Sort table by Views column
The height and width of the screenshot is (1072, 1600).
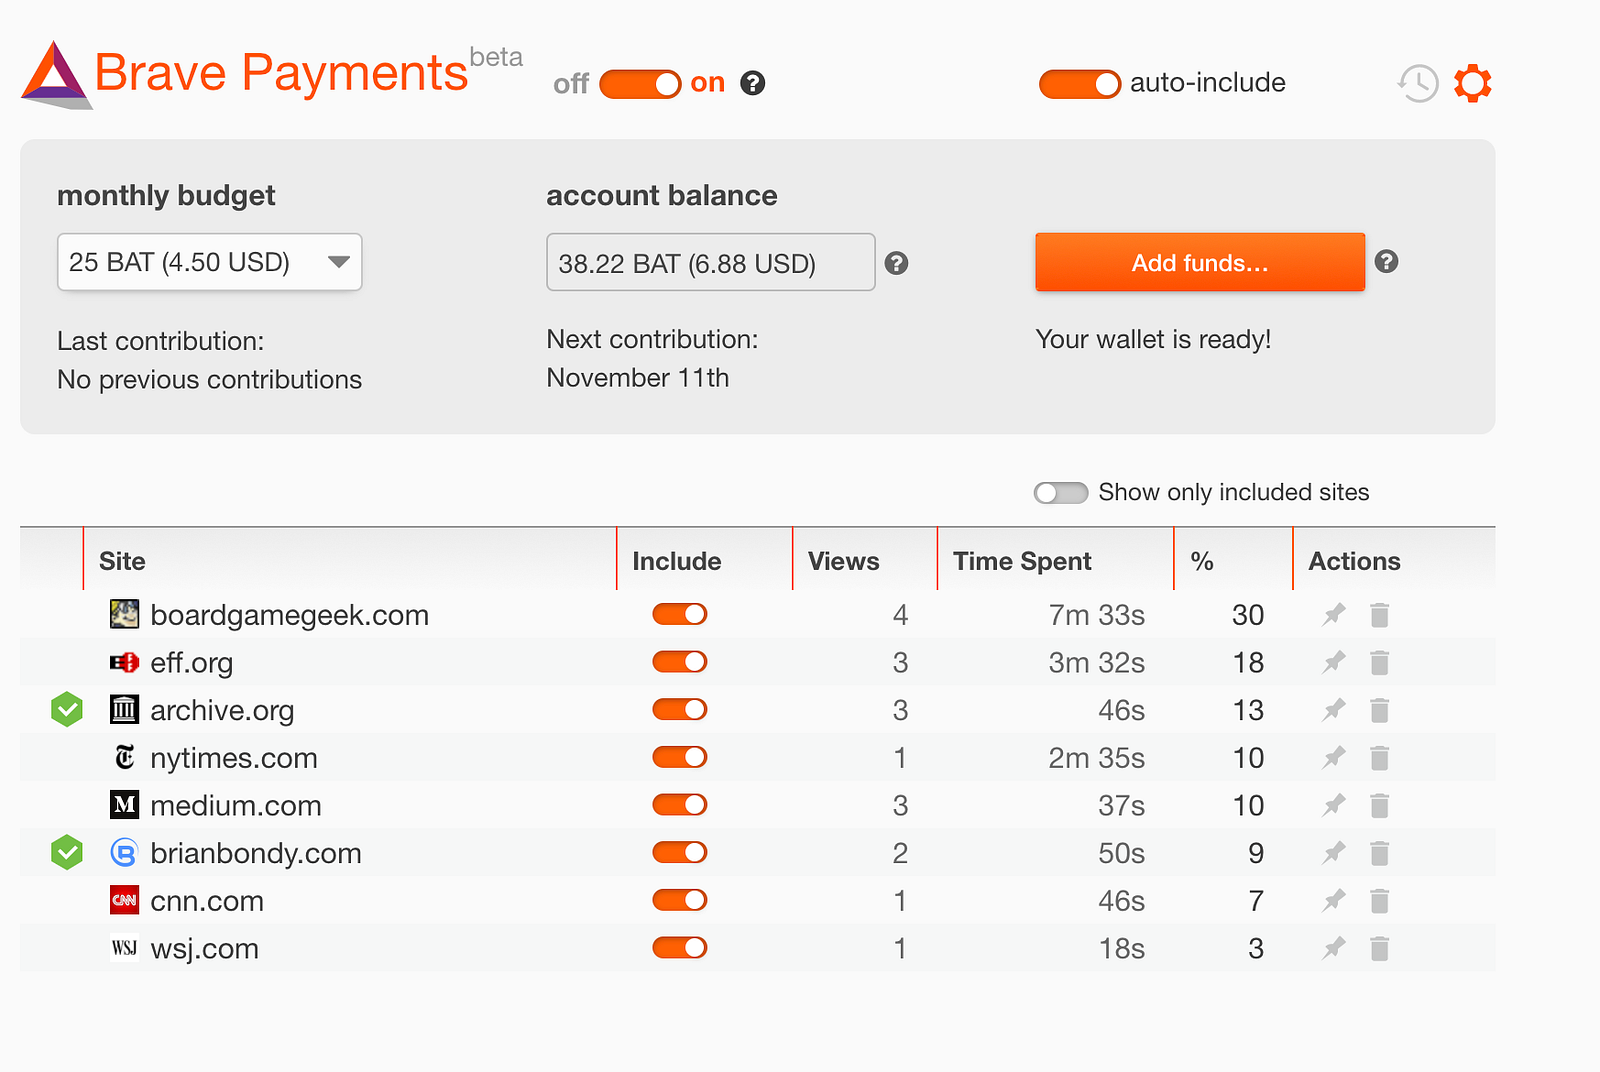843,561
